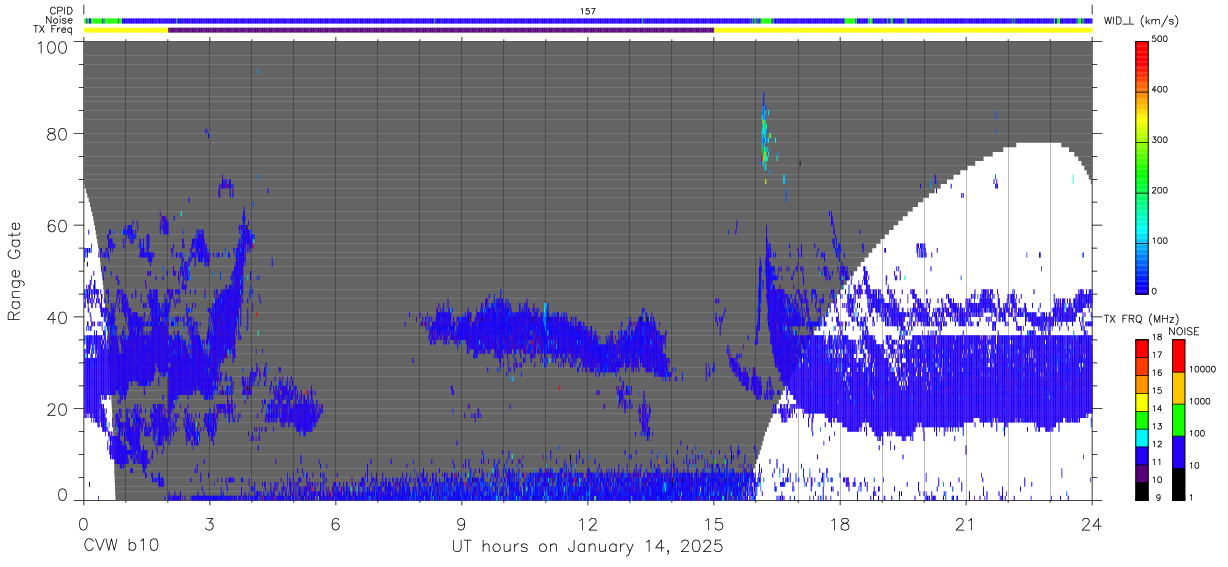Click the TX frequency color legend bar

click(1141, 419)
